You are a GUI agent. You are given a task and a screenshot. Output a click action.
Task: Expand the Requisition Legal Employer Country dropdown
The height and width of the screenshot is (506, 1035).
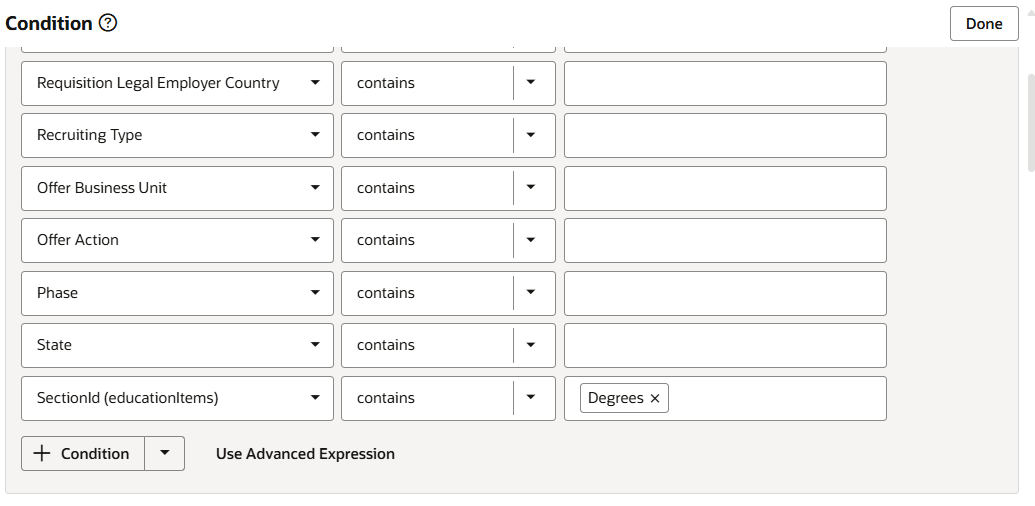coord(315,83)
